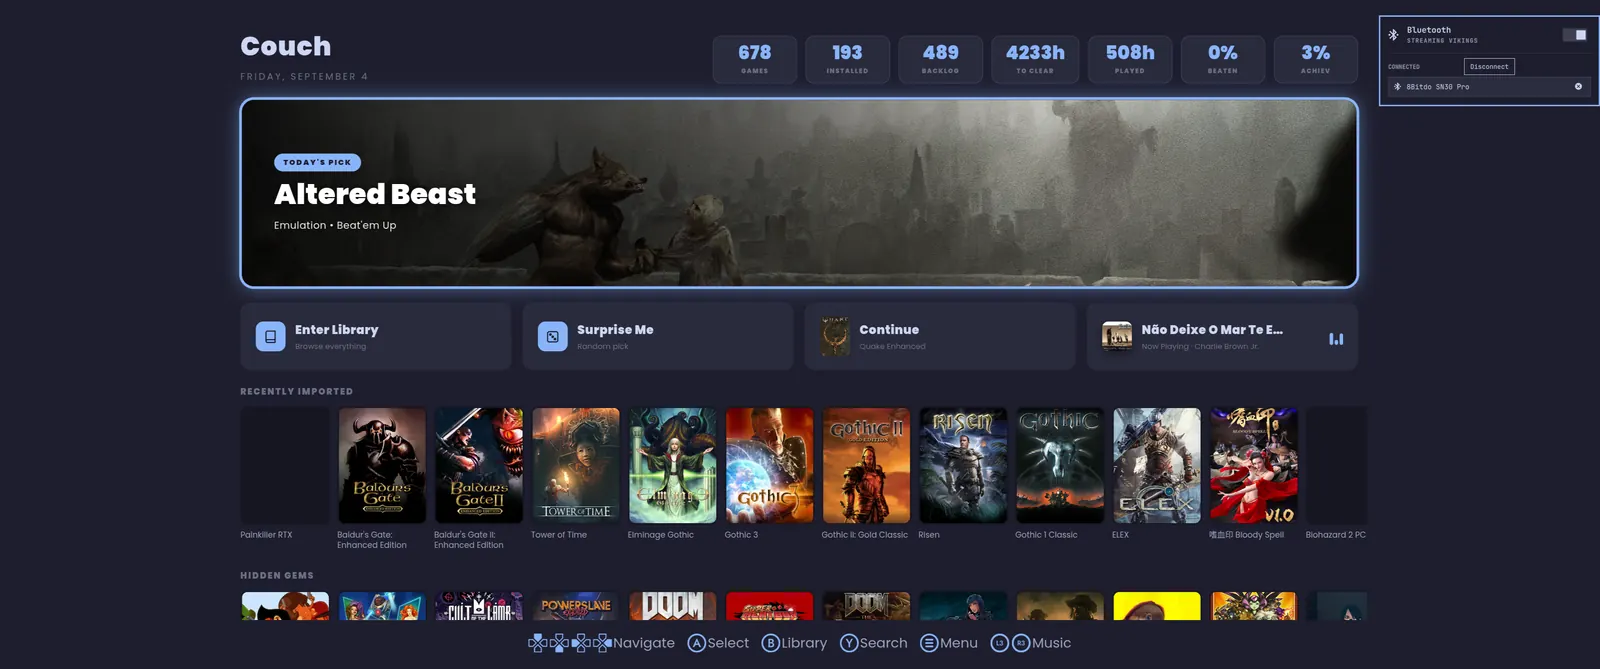Click the now-playing album art thumbnail
The width and height of the screenshot is (1600, 669).
[x=1117, y=337]
